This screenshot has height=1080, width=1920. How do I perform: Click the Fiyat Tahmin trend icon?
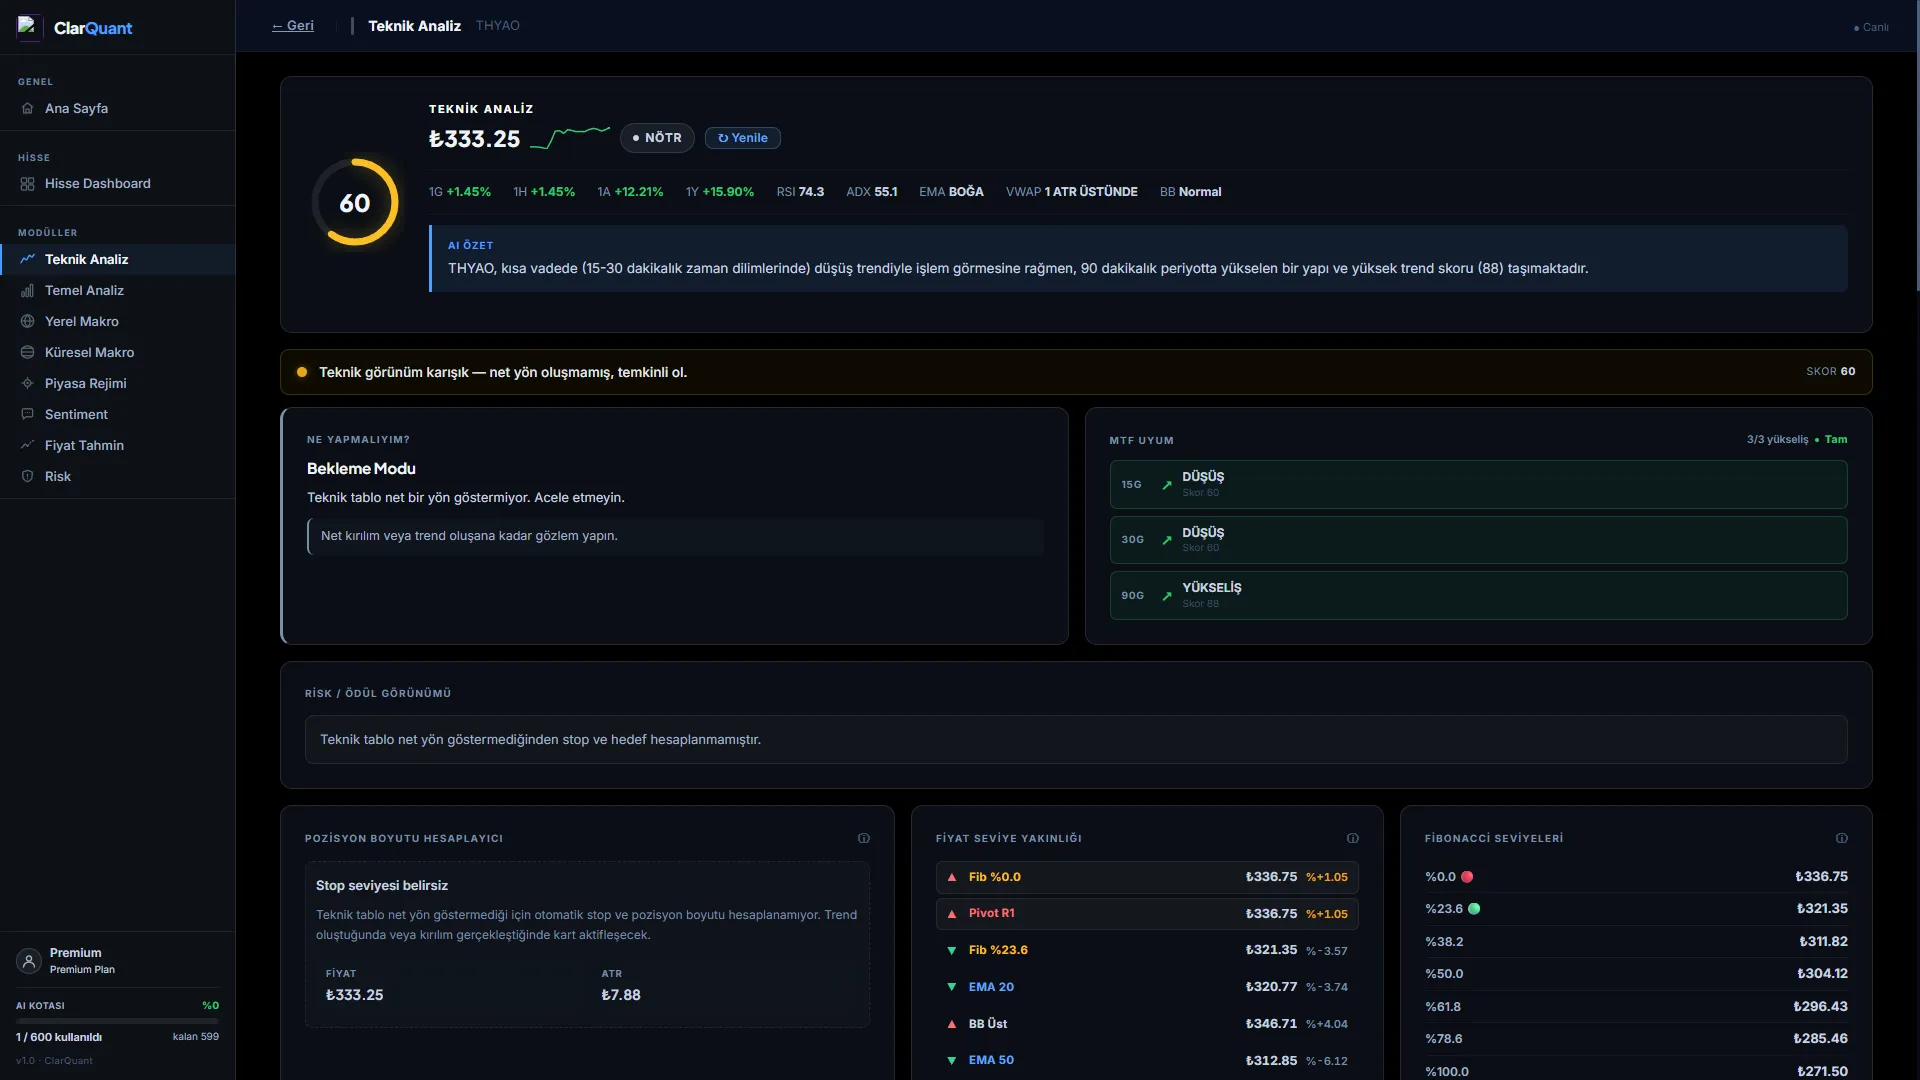(28, 445)
